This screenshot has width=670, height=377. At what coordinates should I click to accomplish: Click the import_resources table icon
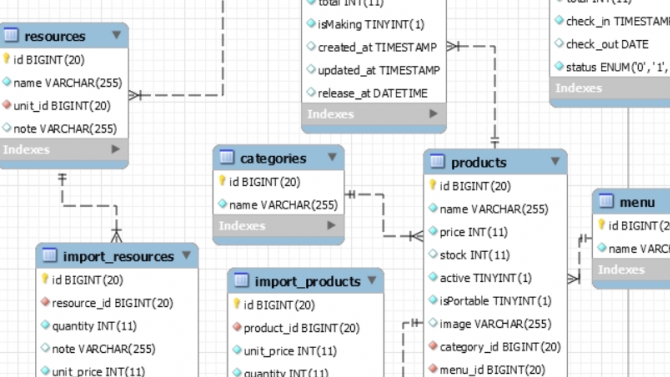click(x=50, y=255)
